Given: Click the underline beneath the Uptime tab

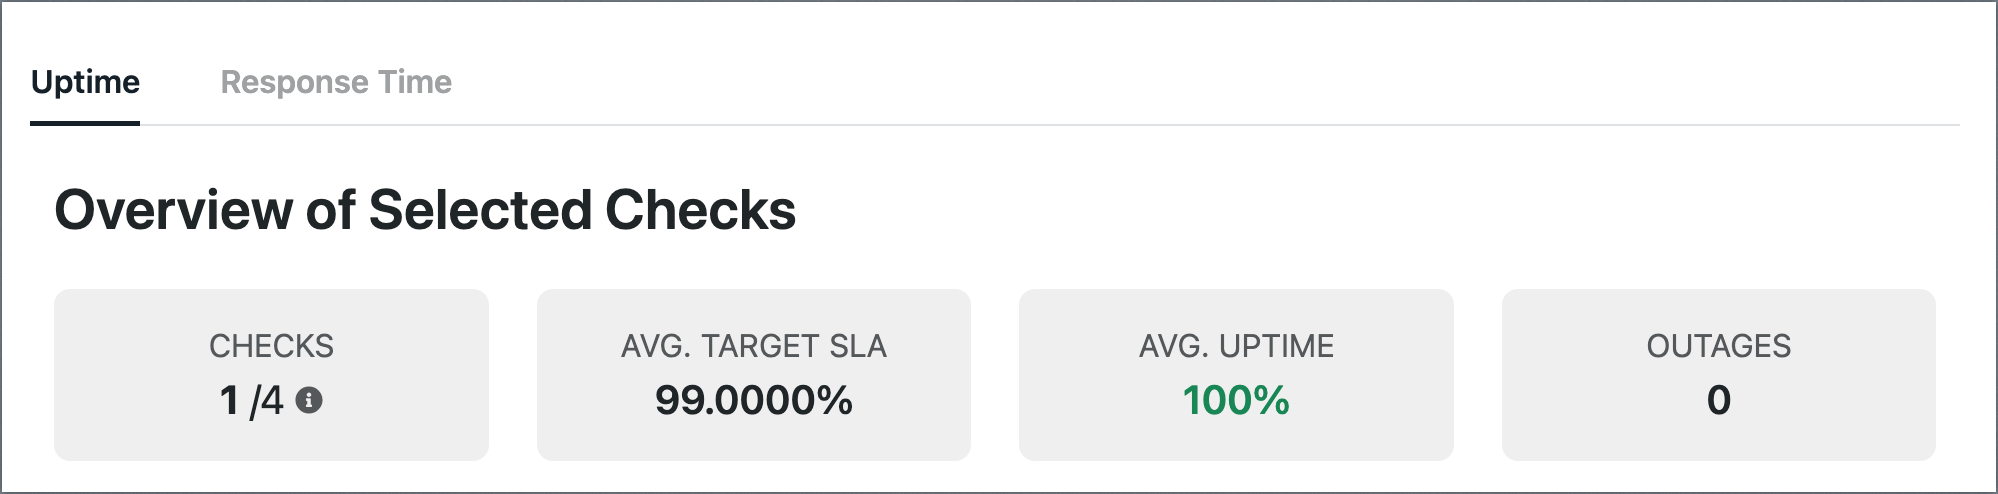Looking at the screenshot, I should click(x=85, y=123).
